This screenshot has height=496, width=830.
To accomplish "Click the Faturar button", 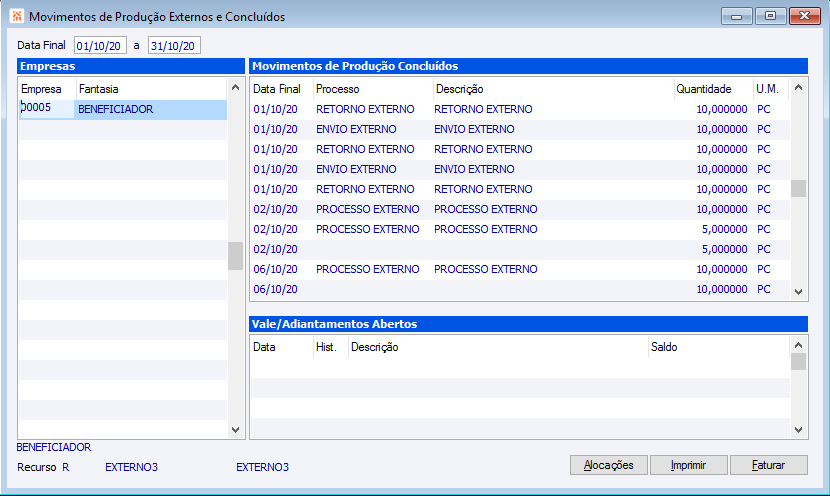I will coord(769,465).
